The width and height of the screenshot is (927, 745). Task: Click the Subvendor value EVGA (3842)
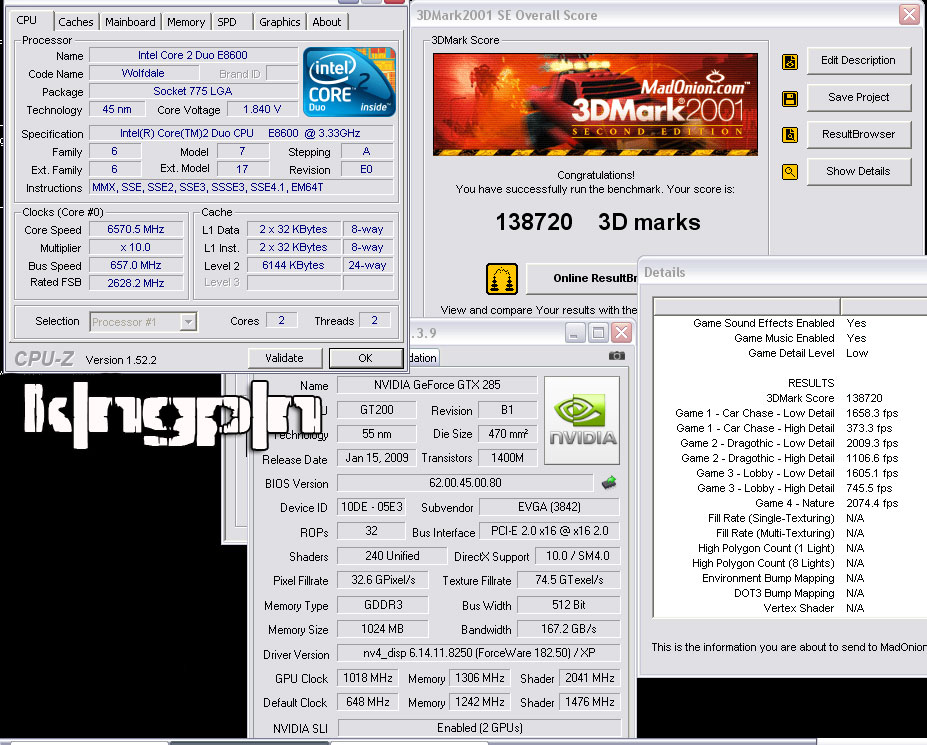click(x=549, y=507)
